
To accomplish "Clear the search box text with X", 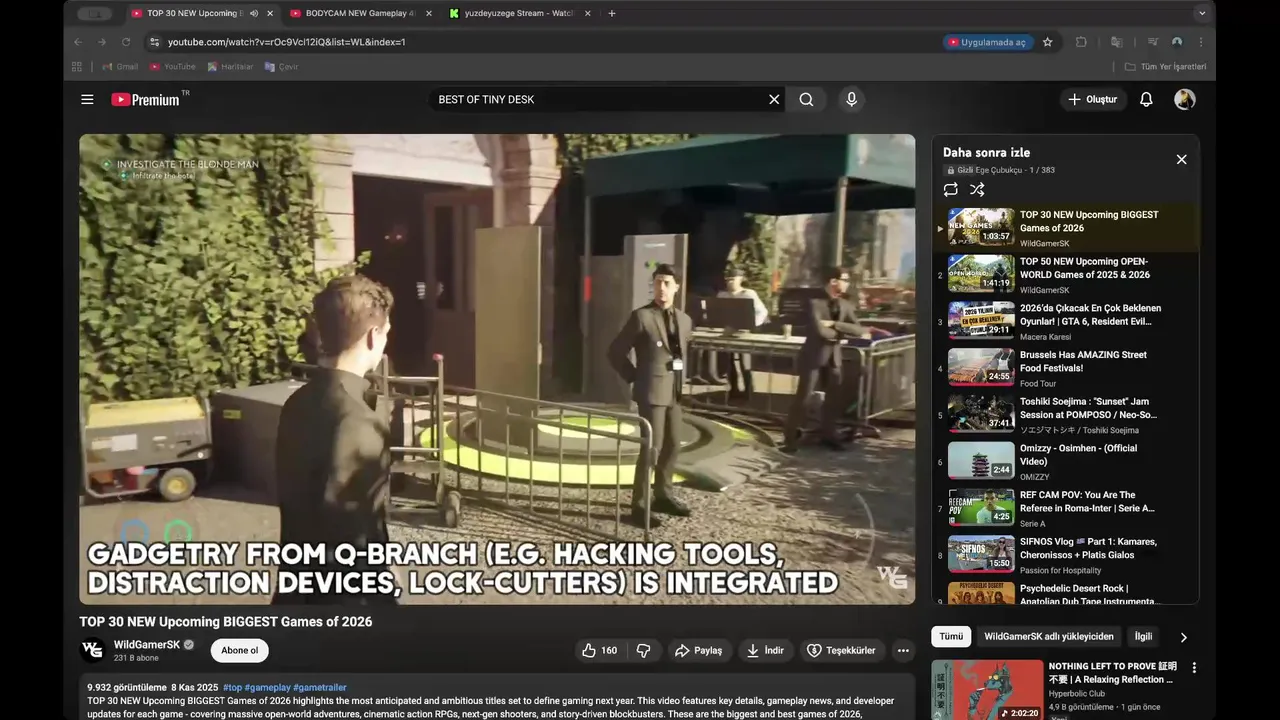I will tap(774, 99).
